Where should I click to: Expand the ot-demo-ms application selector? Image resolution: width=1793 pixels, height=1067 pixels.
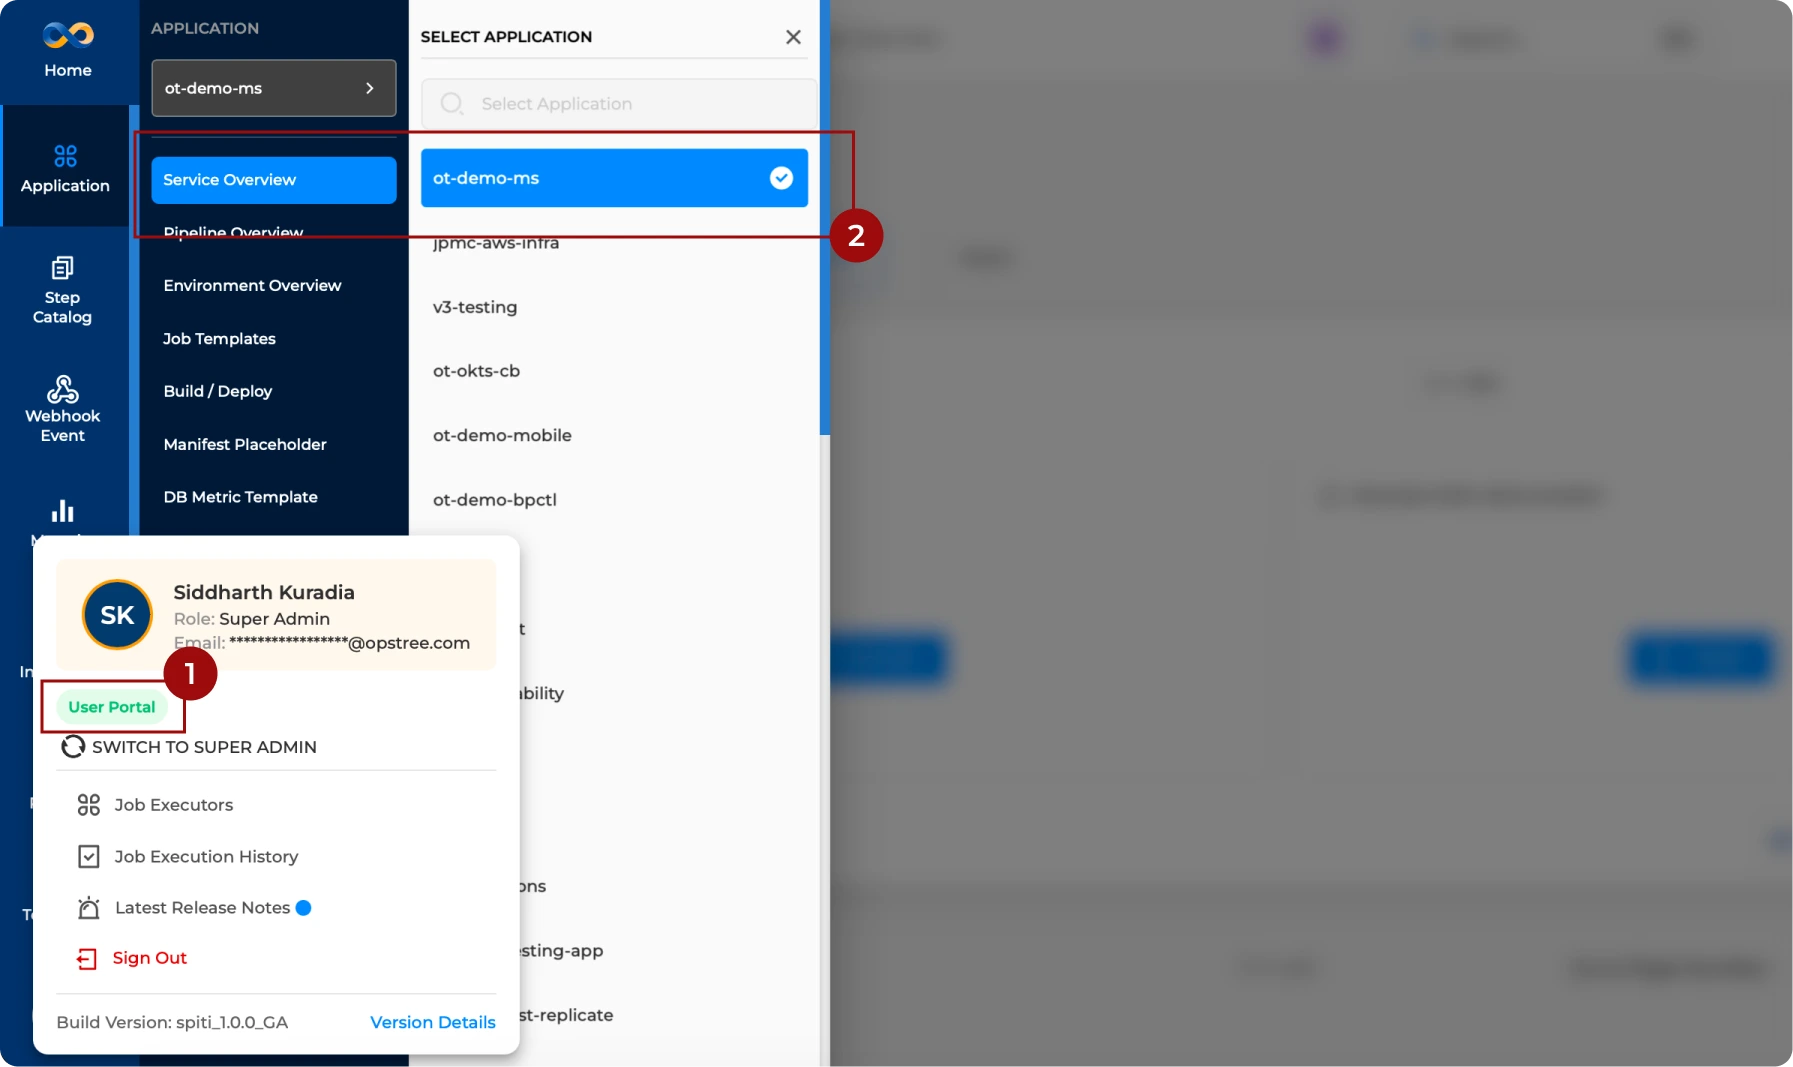point(274,88)
